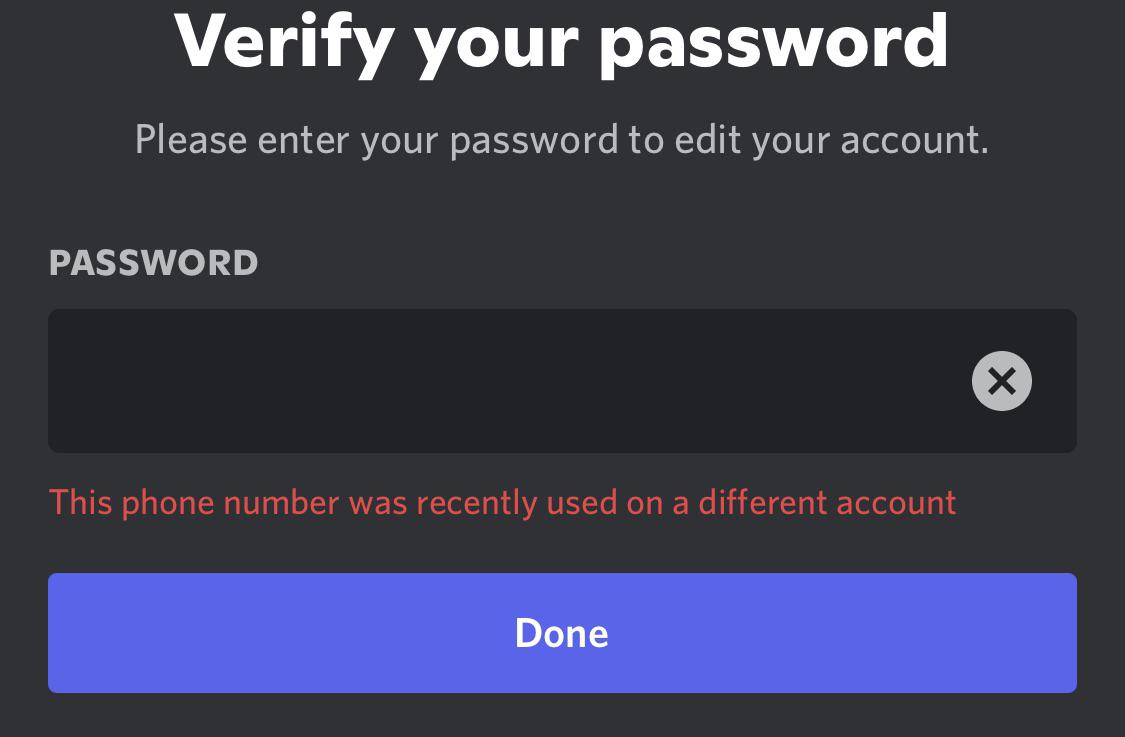Select the instruction text about editing your account
Viewport: 1125px width, 737px height.
(561, 139)
